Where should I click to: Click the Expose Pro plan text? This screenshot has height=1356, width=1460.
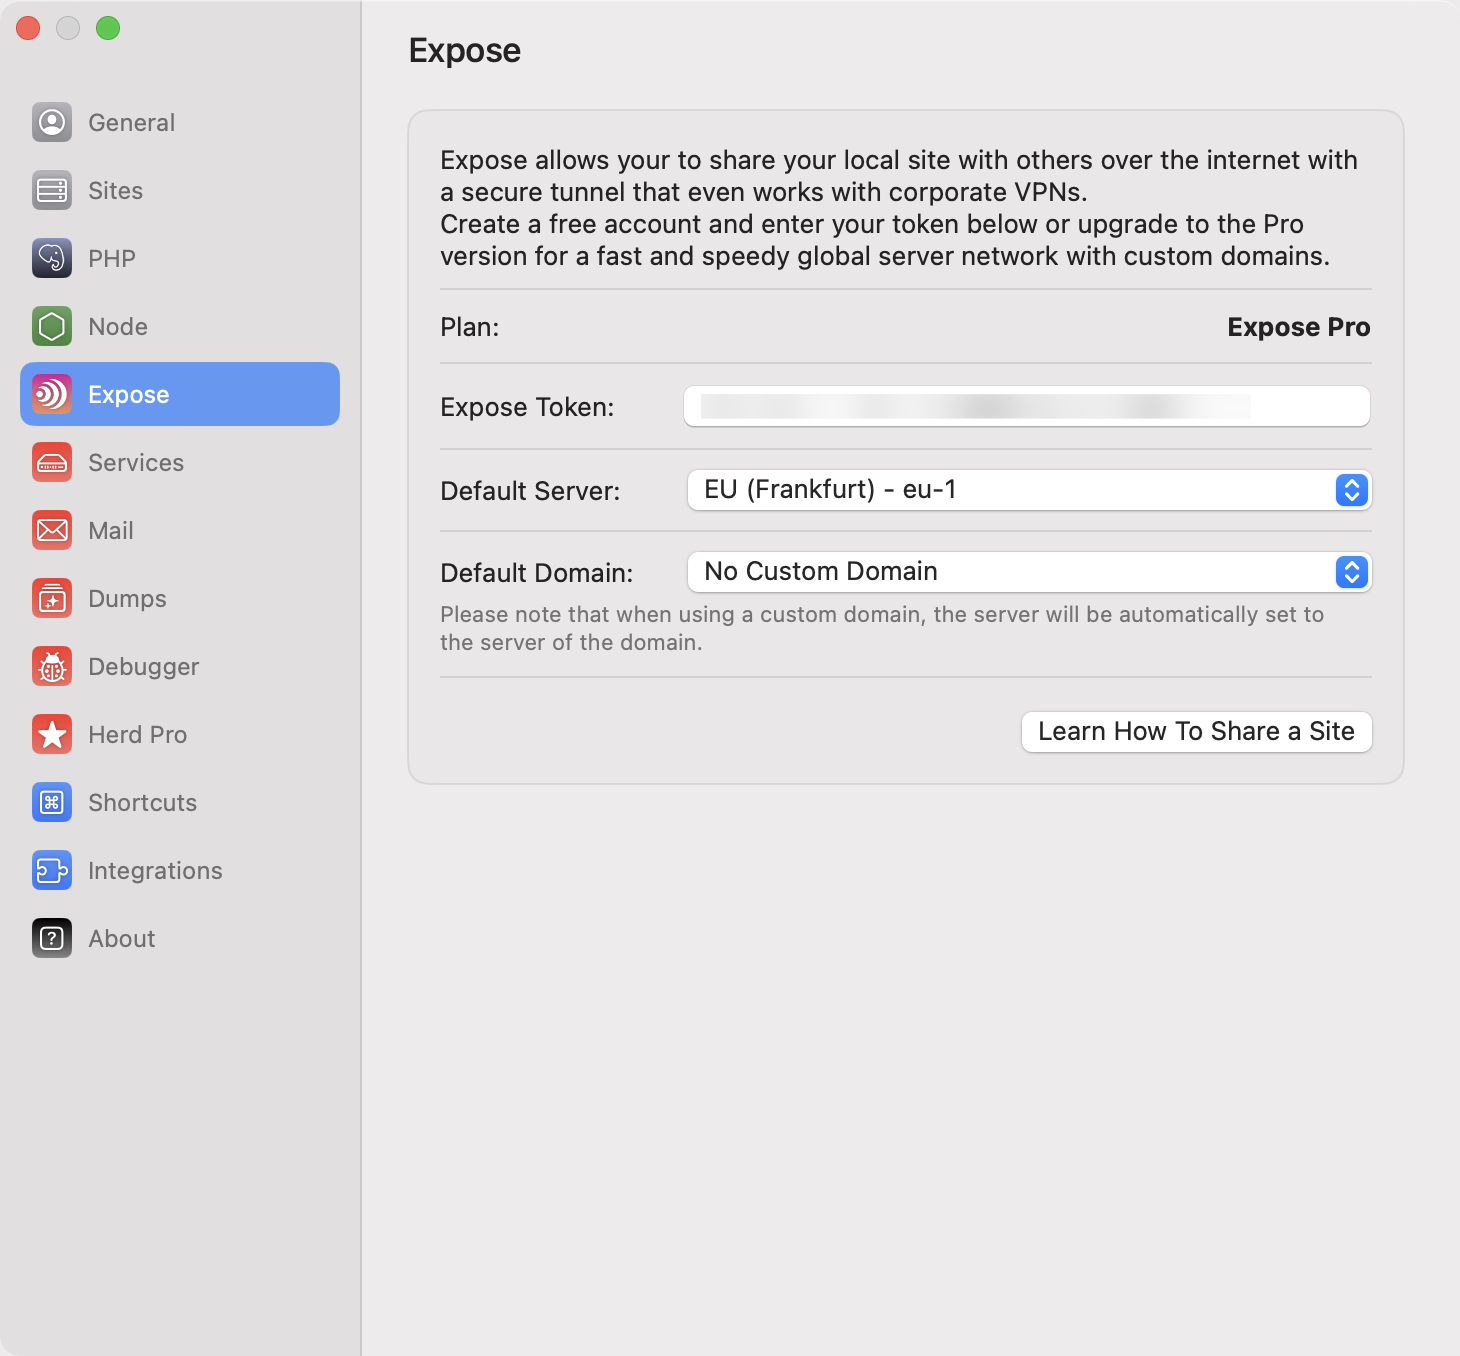[1299, 327]
